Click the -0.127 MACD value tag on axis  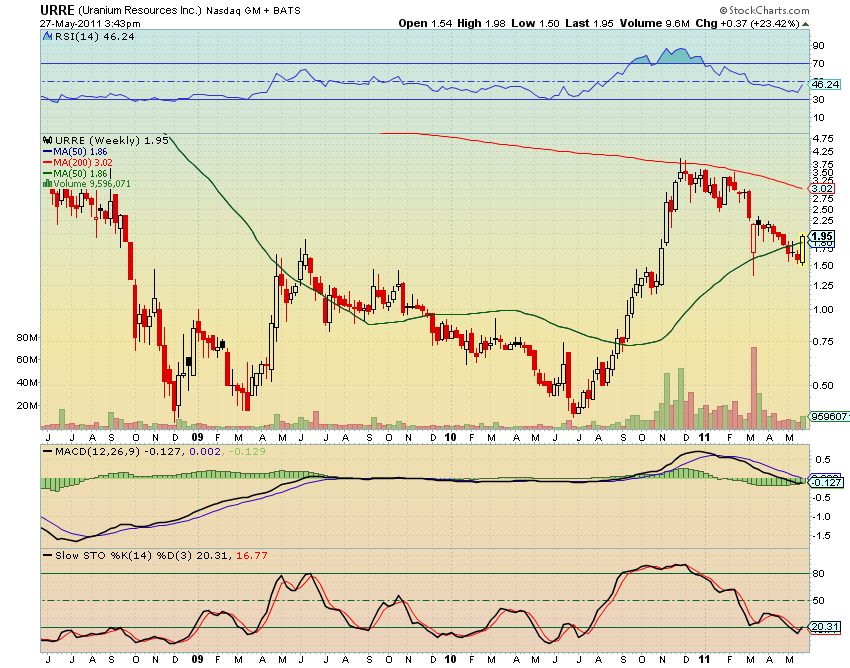coord(826,482)
